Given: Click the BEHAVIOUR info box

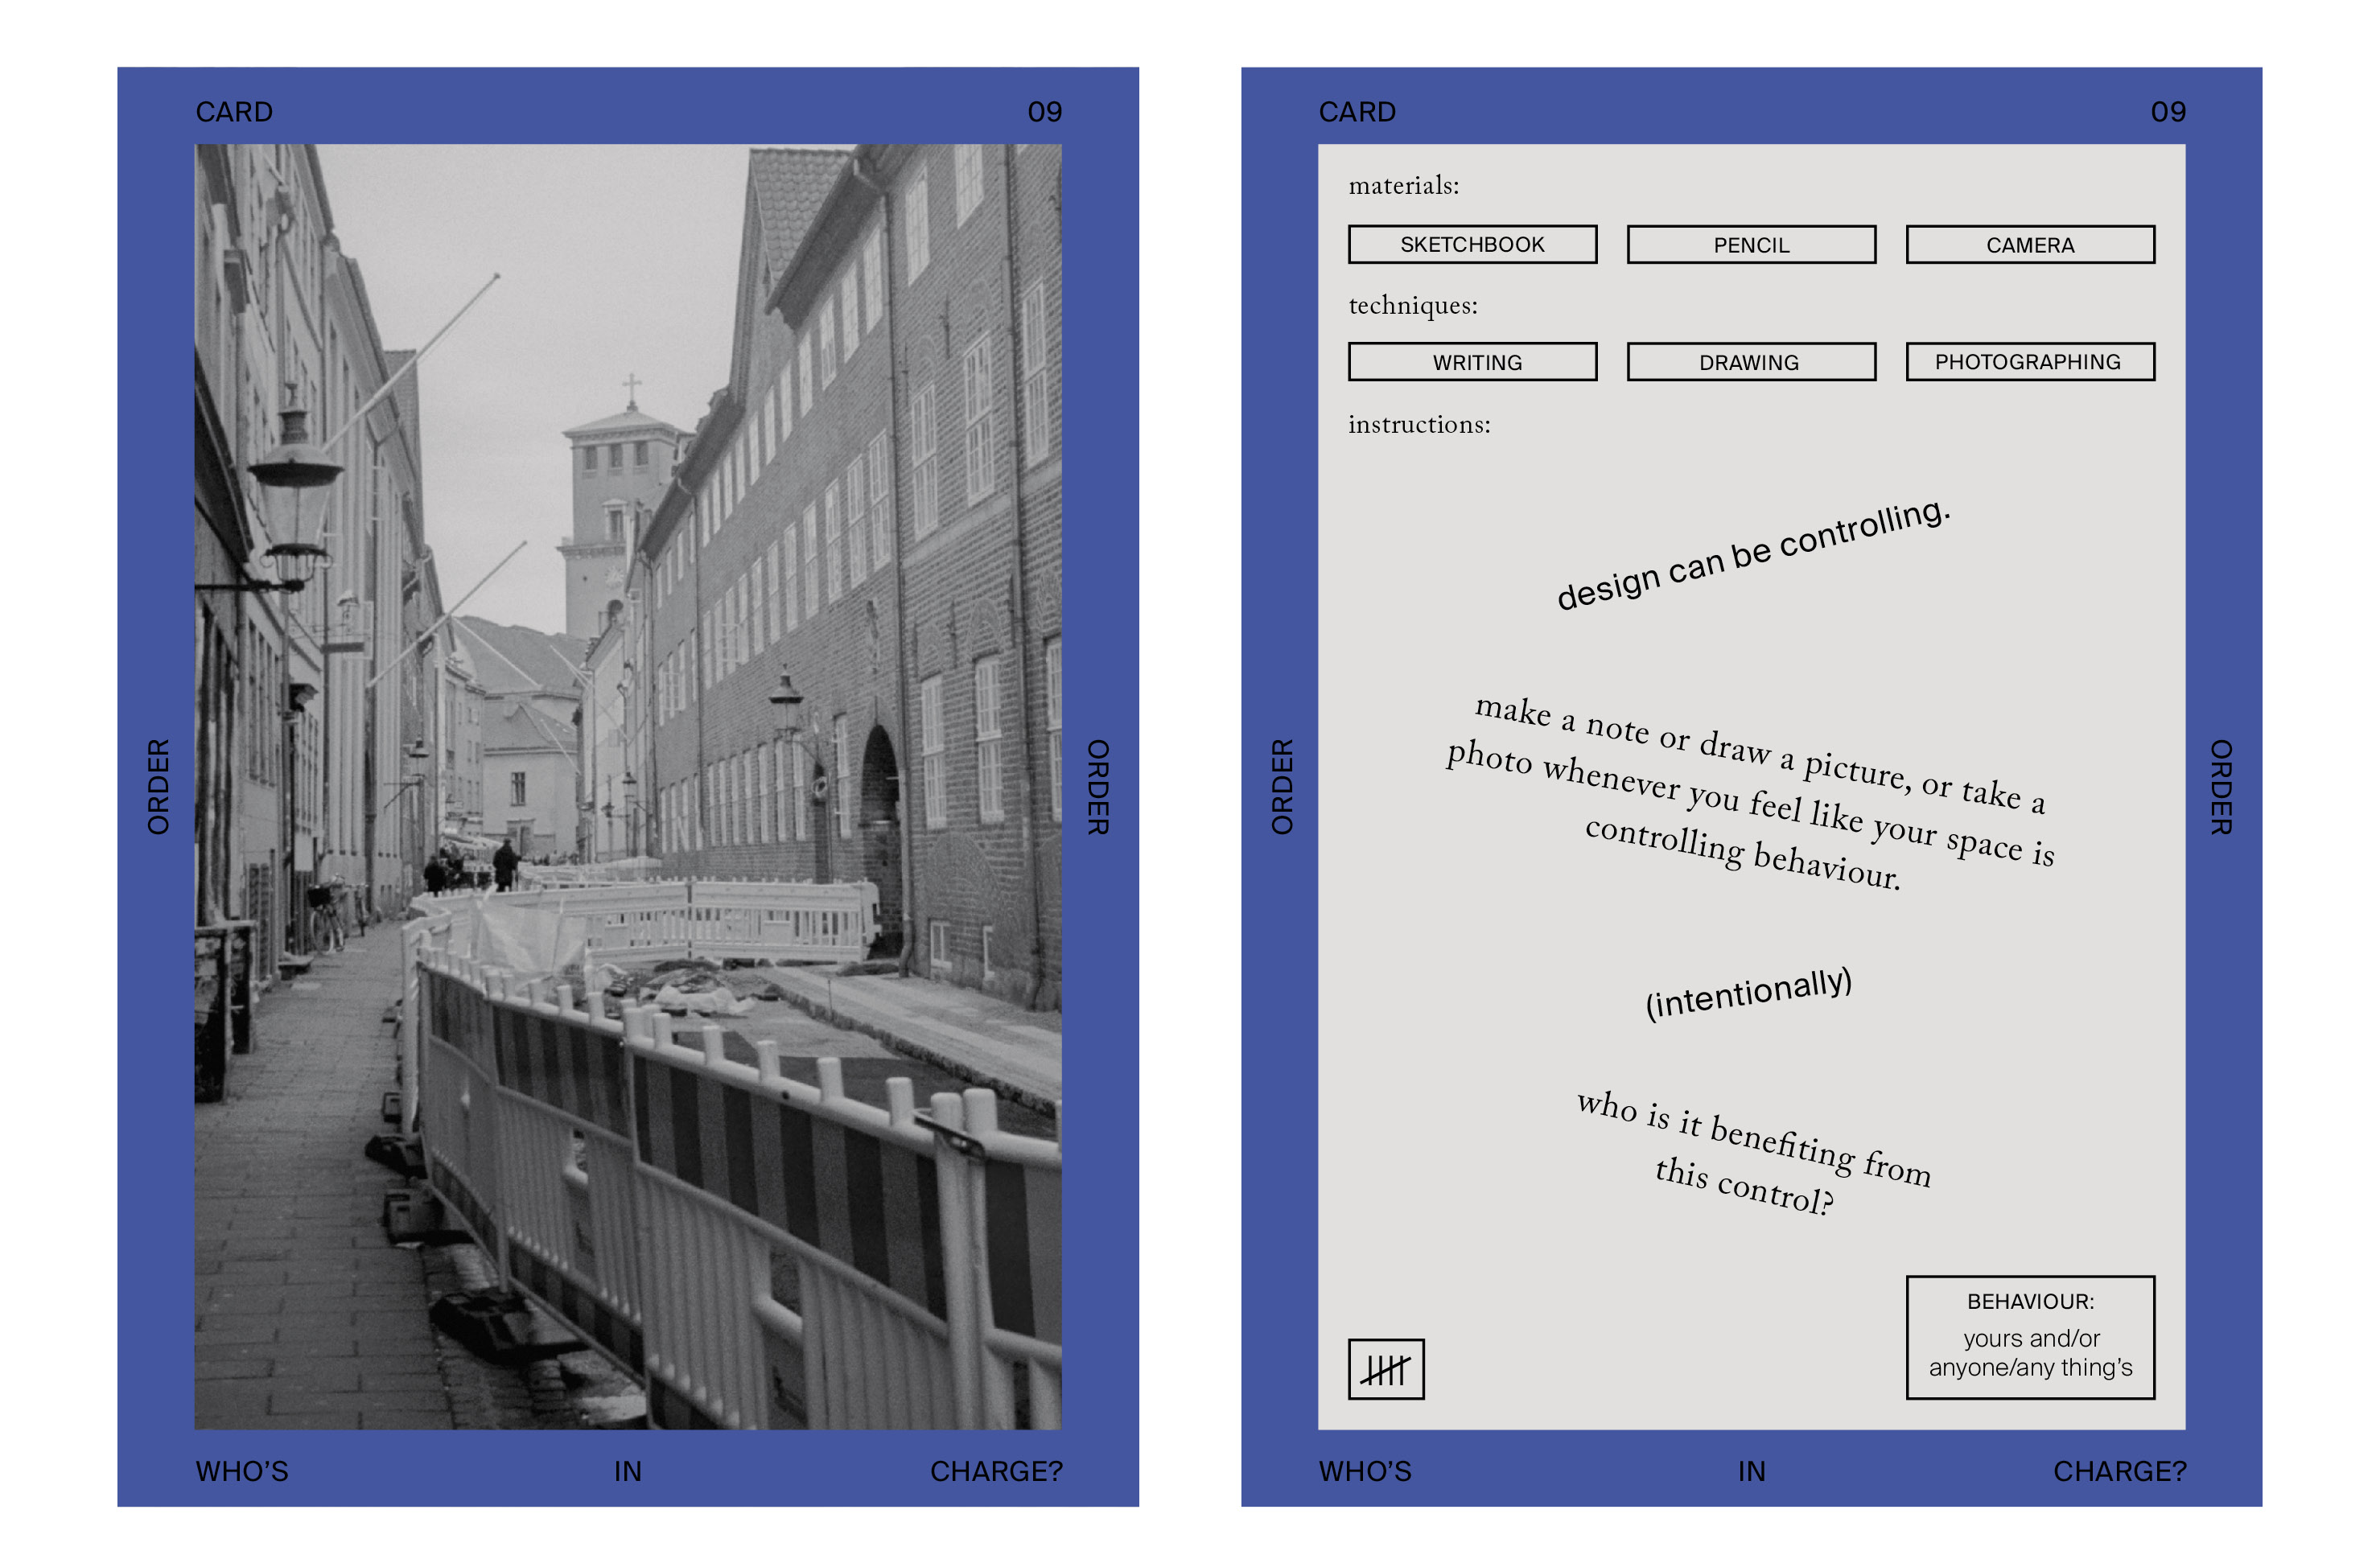Looking at the screenshot, I should click(x=2029, y=1336).
